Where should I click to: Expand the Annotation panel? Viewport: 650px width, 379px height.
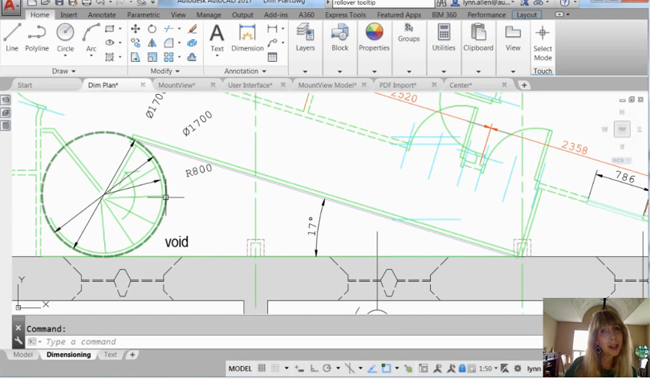(245, 71)
